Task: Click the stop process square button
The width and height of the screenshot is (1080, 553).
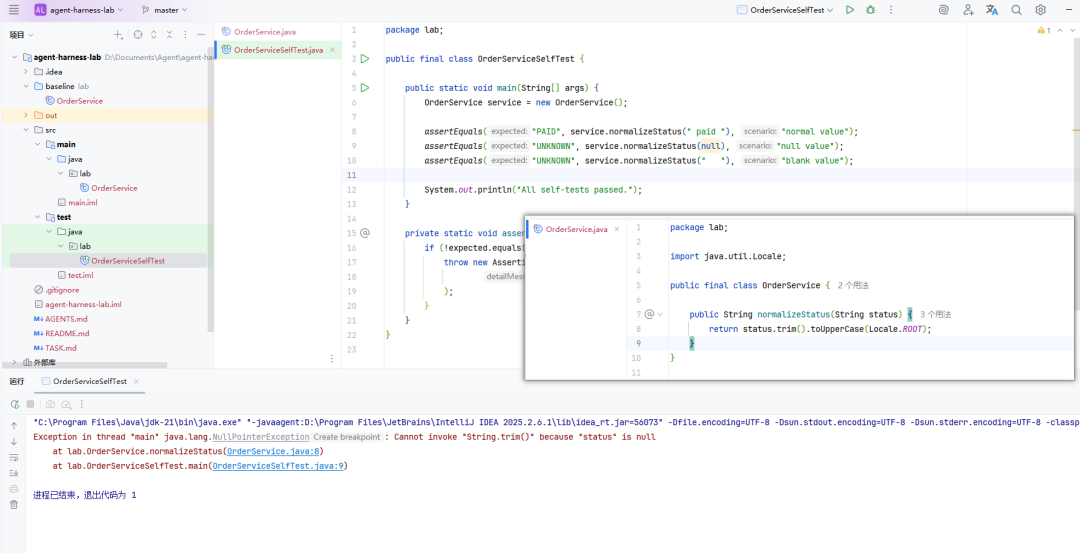Action: pyautogui.click(x=30, y=404)
